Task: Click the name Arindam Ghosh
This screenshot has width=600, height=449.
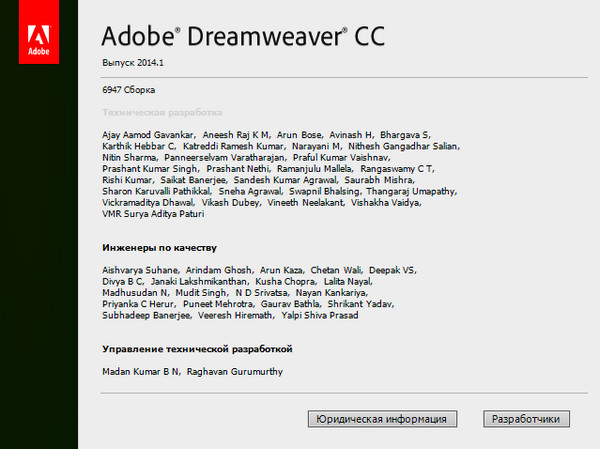Action: (x=218, y=271)
